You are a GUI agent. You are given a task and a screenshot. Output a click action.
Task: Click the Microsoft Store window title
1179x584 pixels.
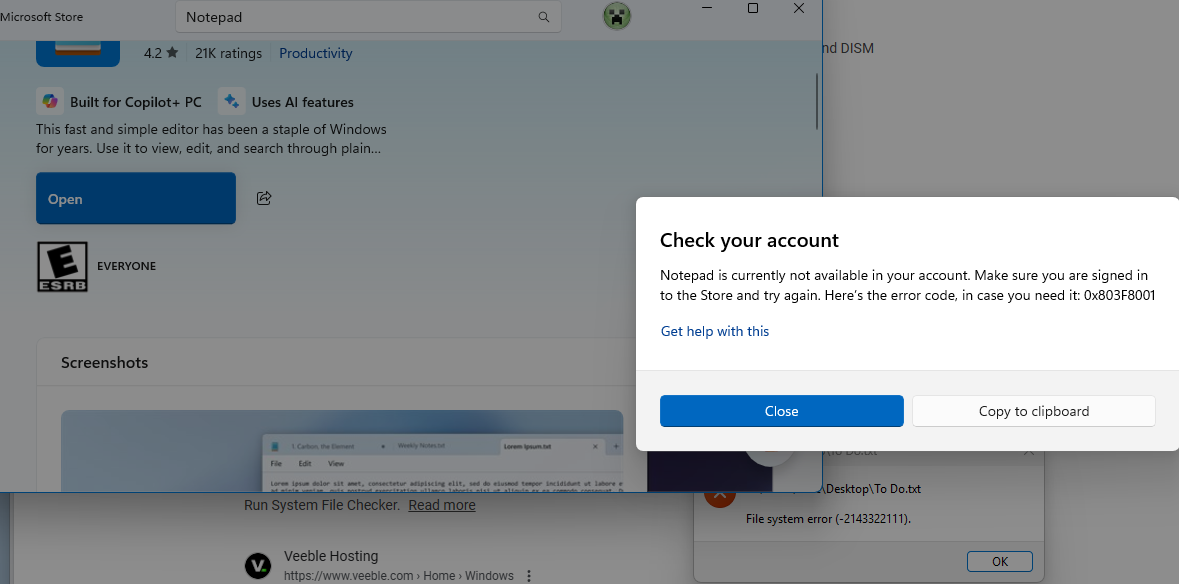42,17
